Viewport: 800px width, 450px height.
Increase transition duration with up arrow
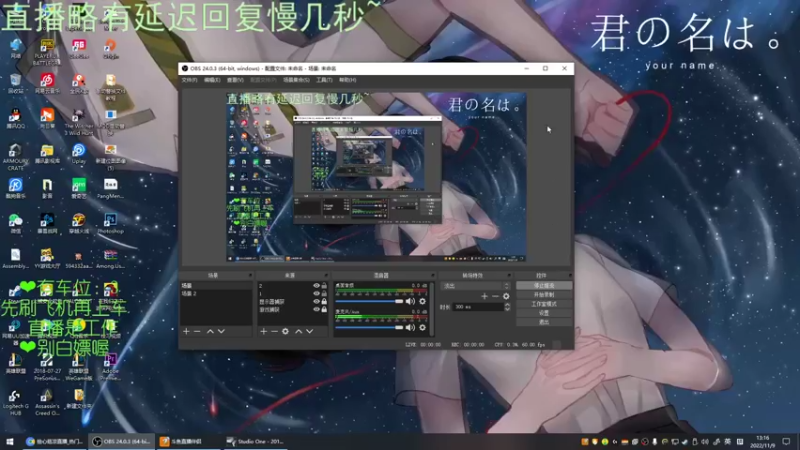507,305
